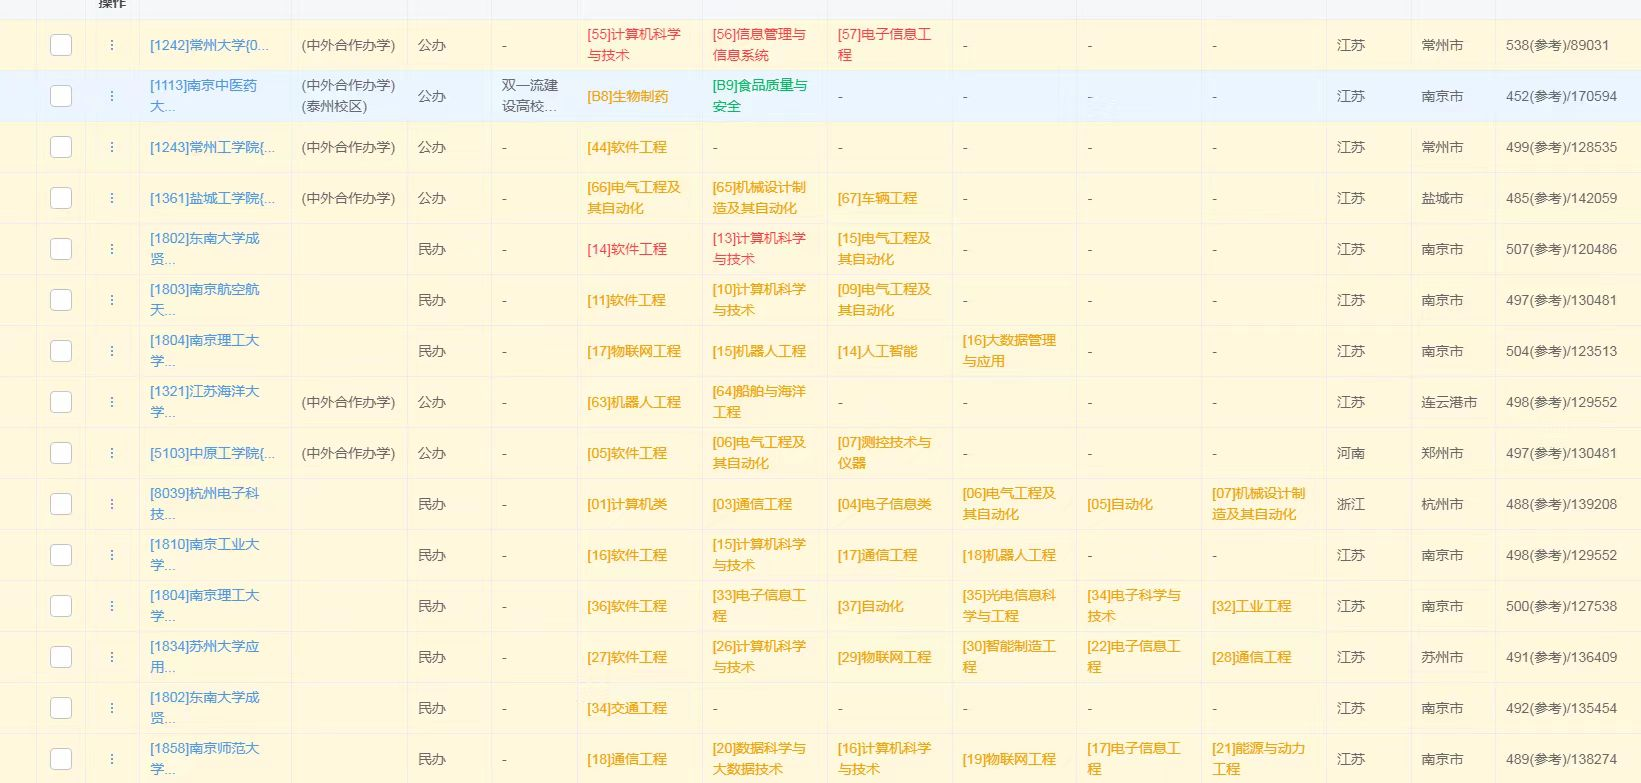1641x783 pixels.
Task: Check the box of 南京理工大学 row scoring 504
Action: tap(61, 351)
